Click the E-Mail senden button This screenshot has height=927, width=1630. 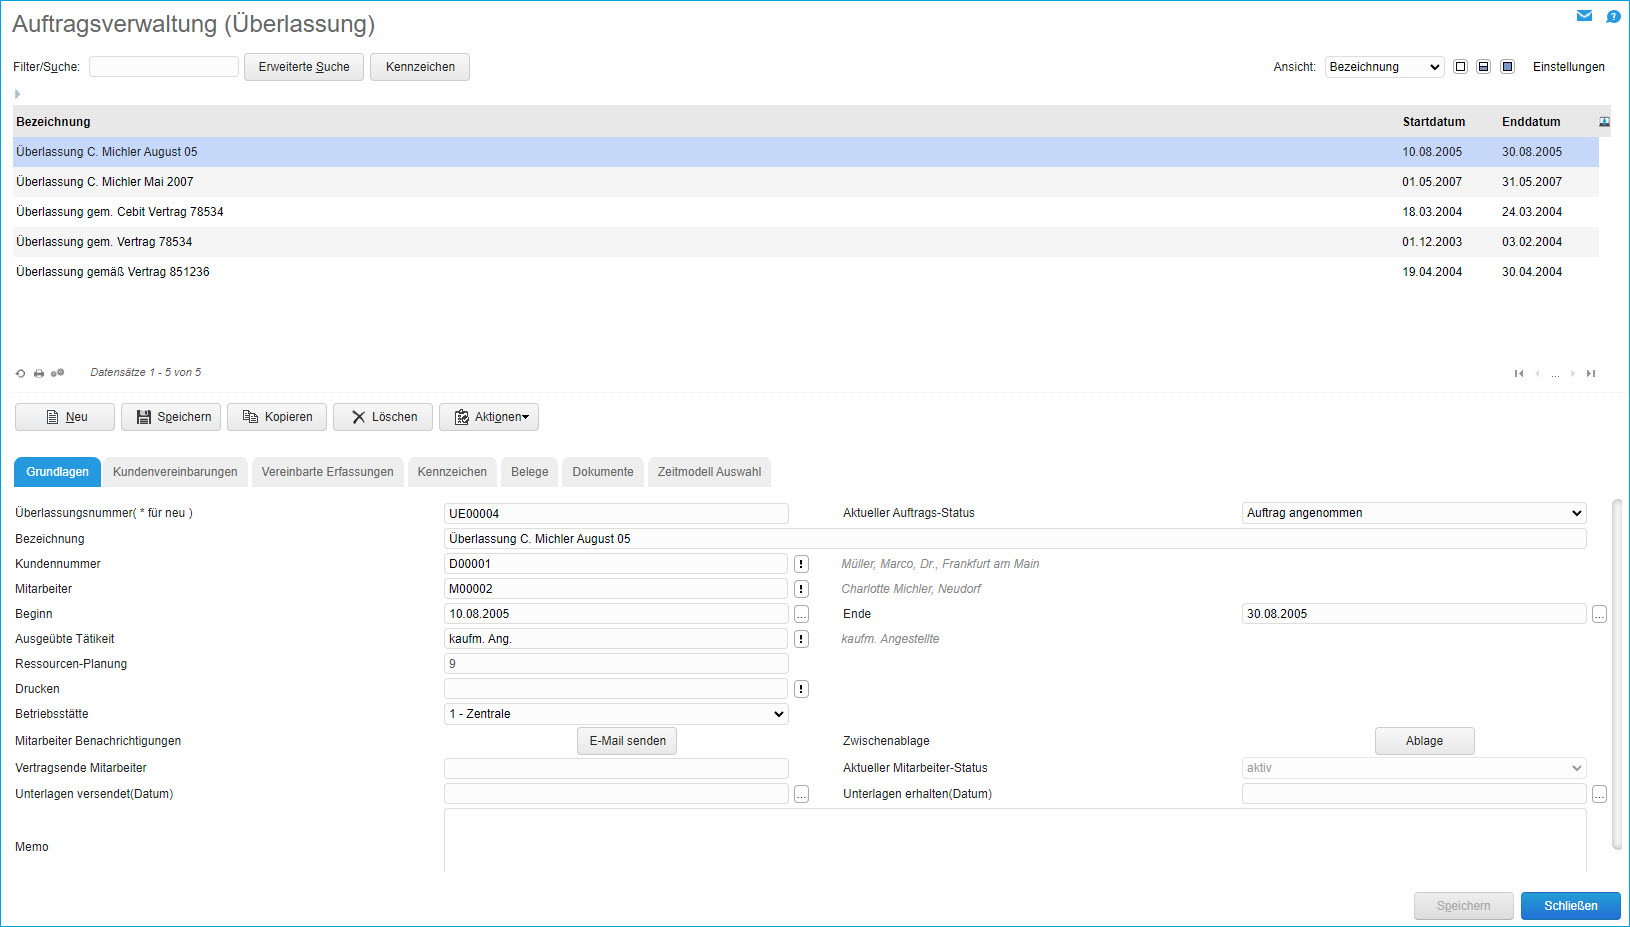click(x=627, y=741)
